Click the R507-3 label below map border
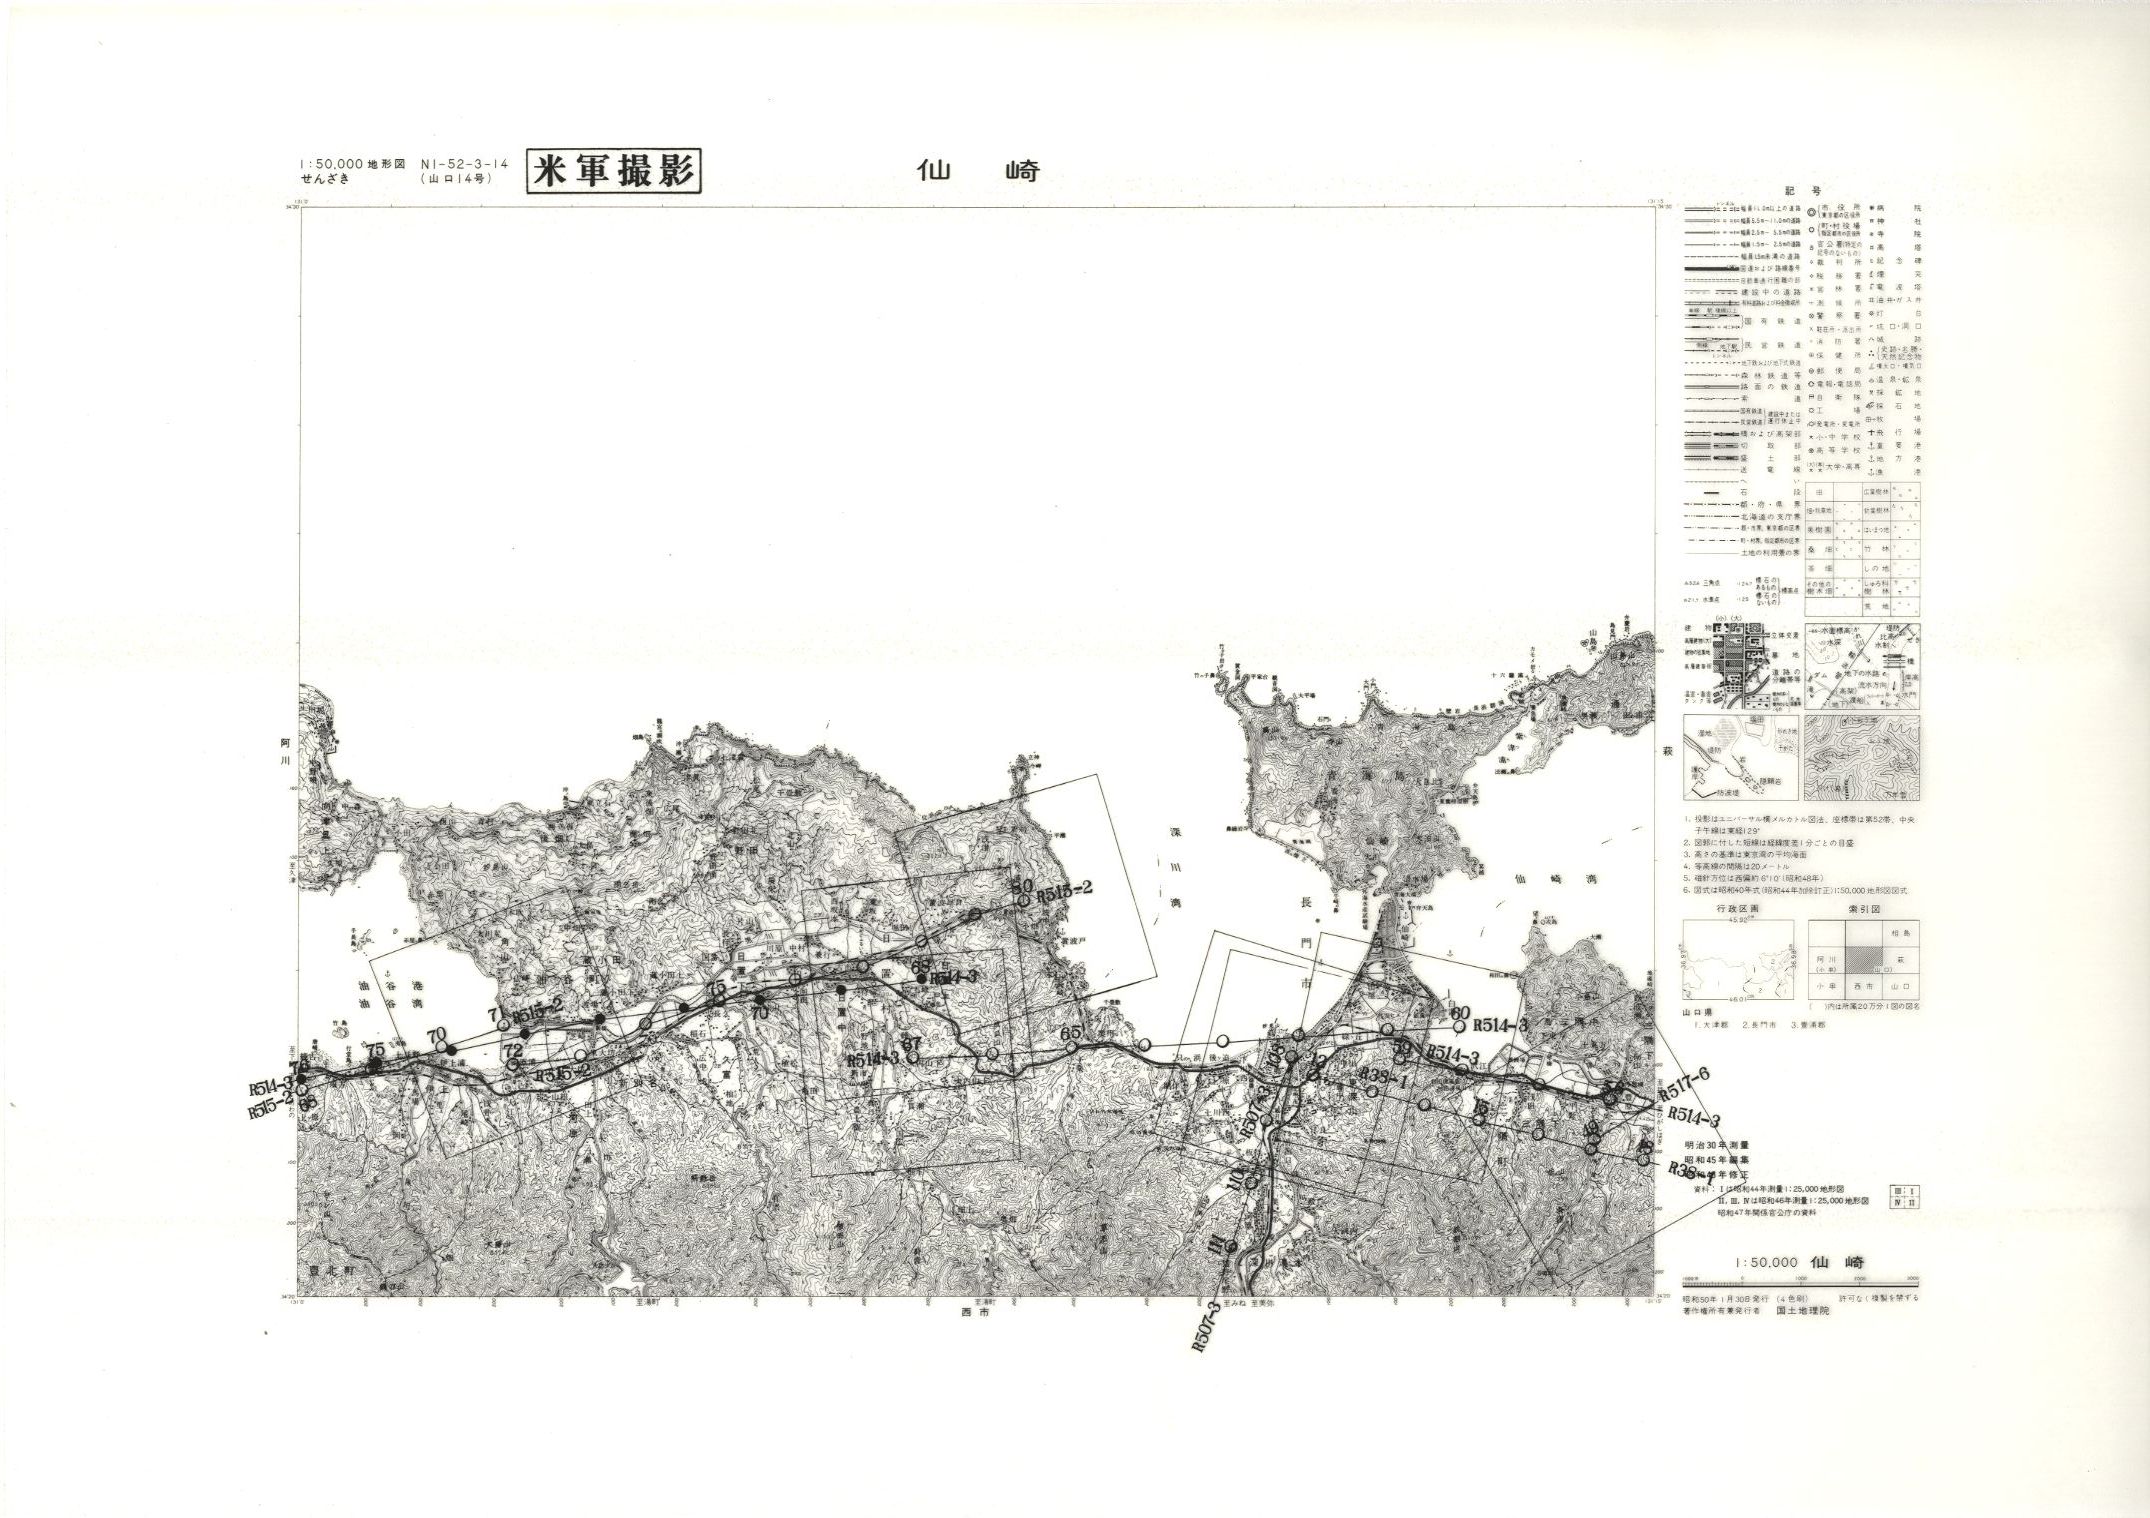This screenshot has width=2150, height=1518. tap(1205, 1327)
